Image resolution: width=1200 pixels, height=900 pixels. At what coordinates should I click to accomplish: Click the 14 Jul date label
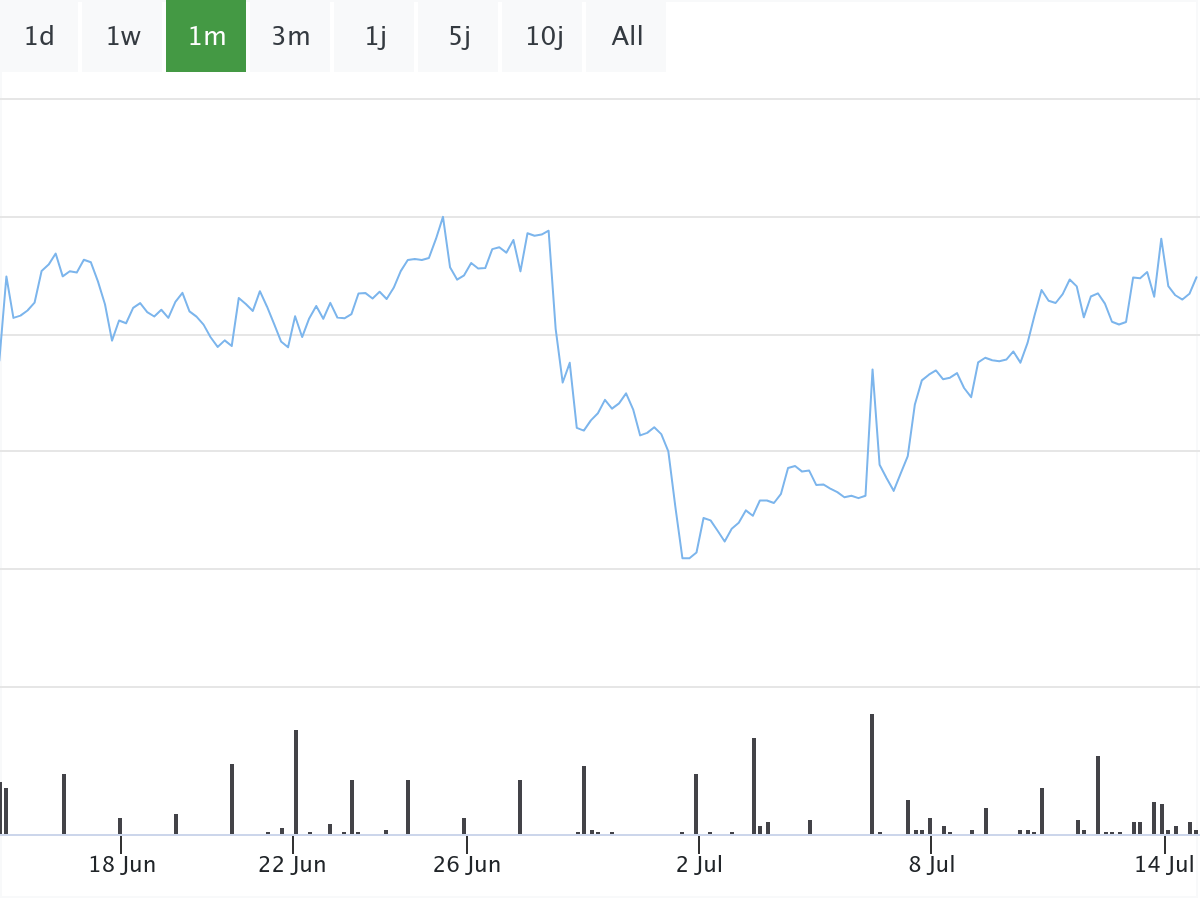(x=1165, y=865)
